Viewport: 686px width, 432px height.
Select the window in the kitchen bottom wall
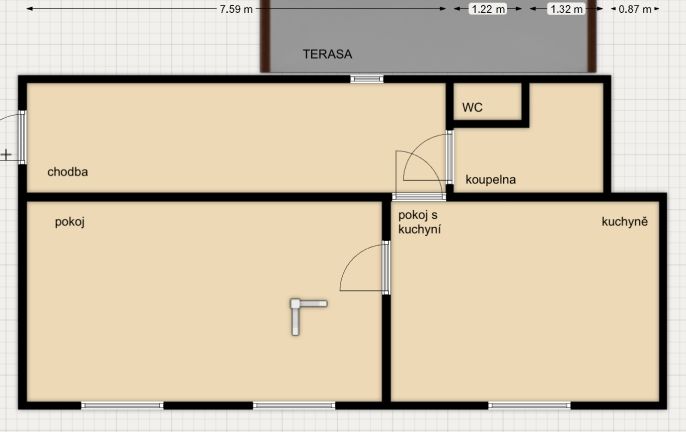[x=529, y=405]
